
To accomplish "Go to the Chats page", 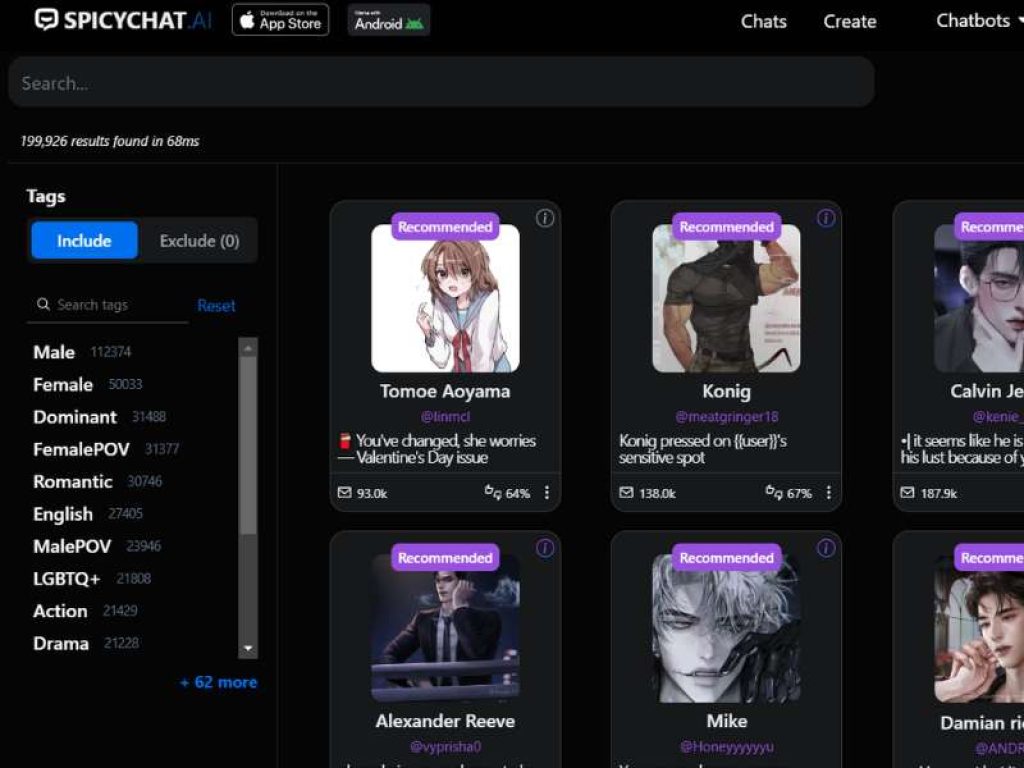I will (763, 21).
